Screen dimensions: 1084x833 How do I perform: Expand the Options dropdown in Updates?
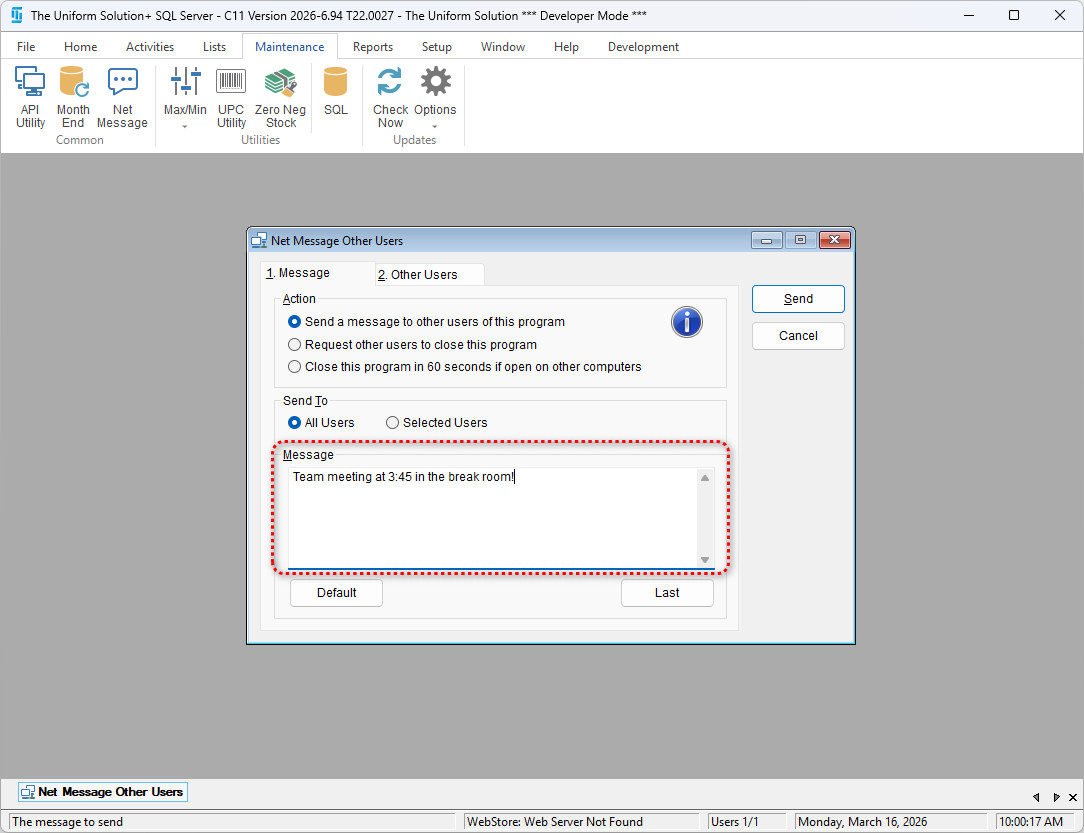click(435, 126)
